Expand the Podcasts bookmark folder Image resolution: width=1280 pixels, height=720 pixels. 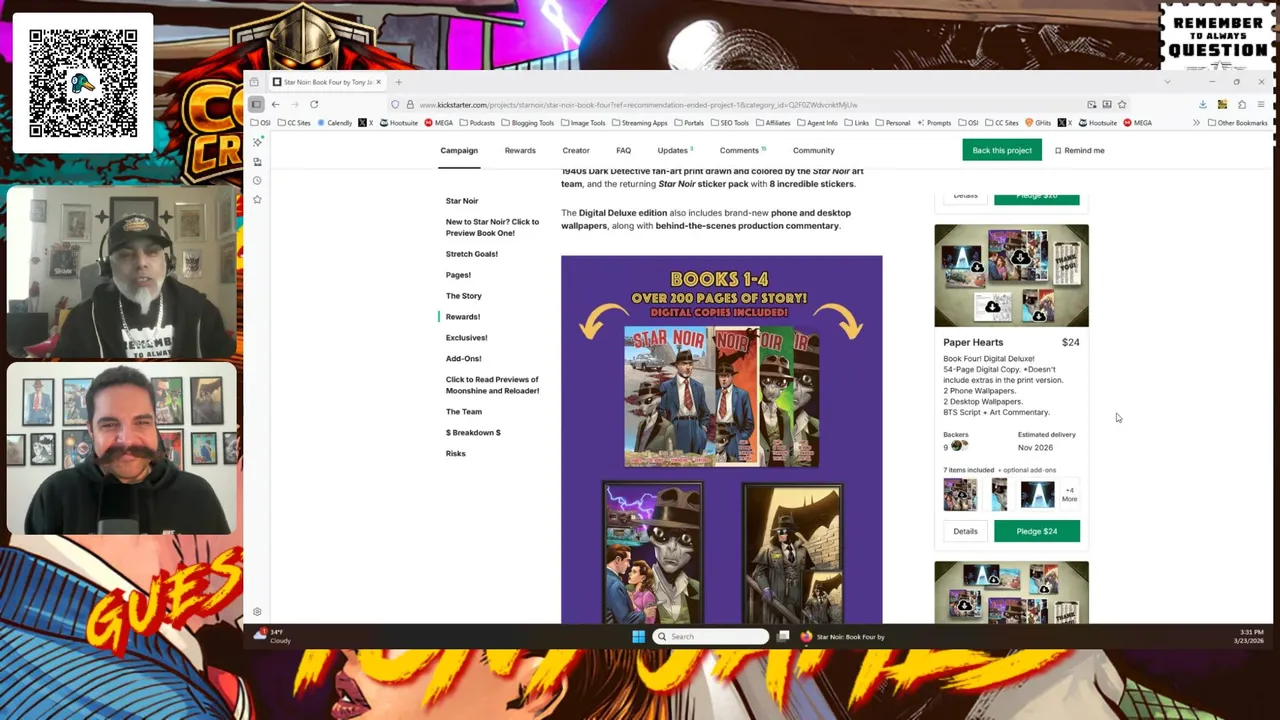pos(476,123)
